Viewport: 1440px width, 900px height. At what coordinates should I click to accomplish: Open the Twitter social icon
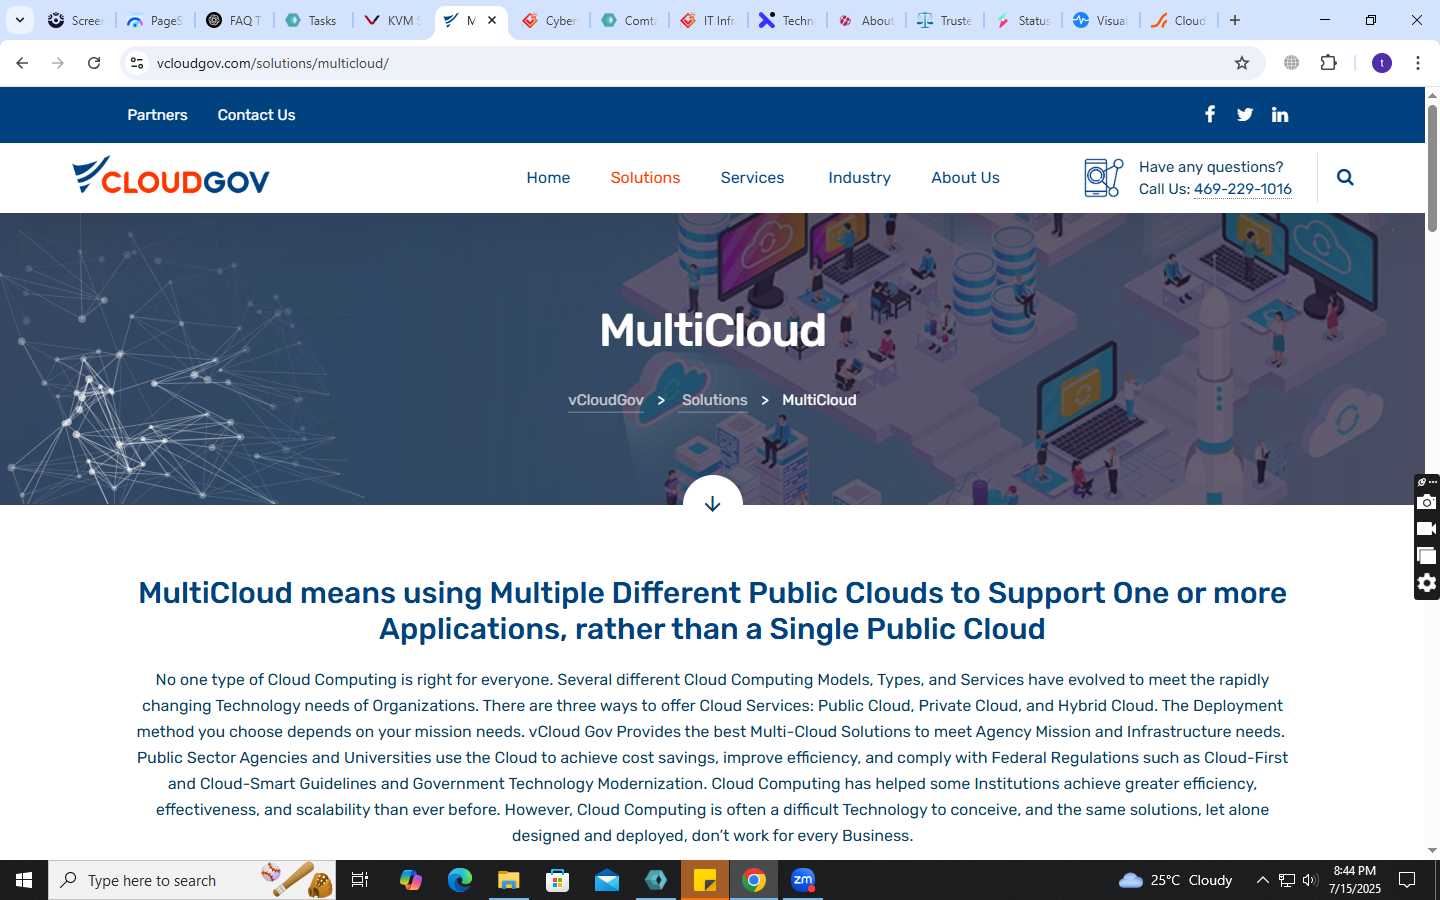(1245, 114)
